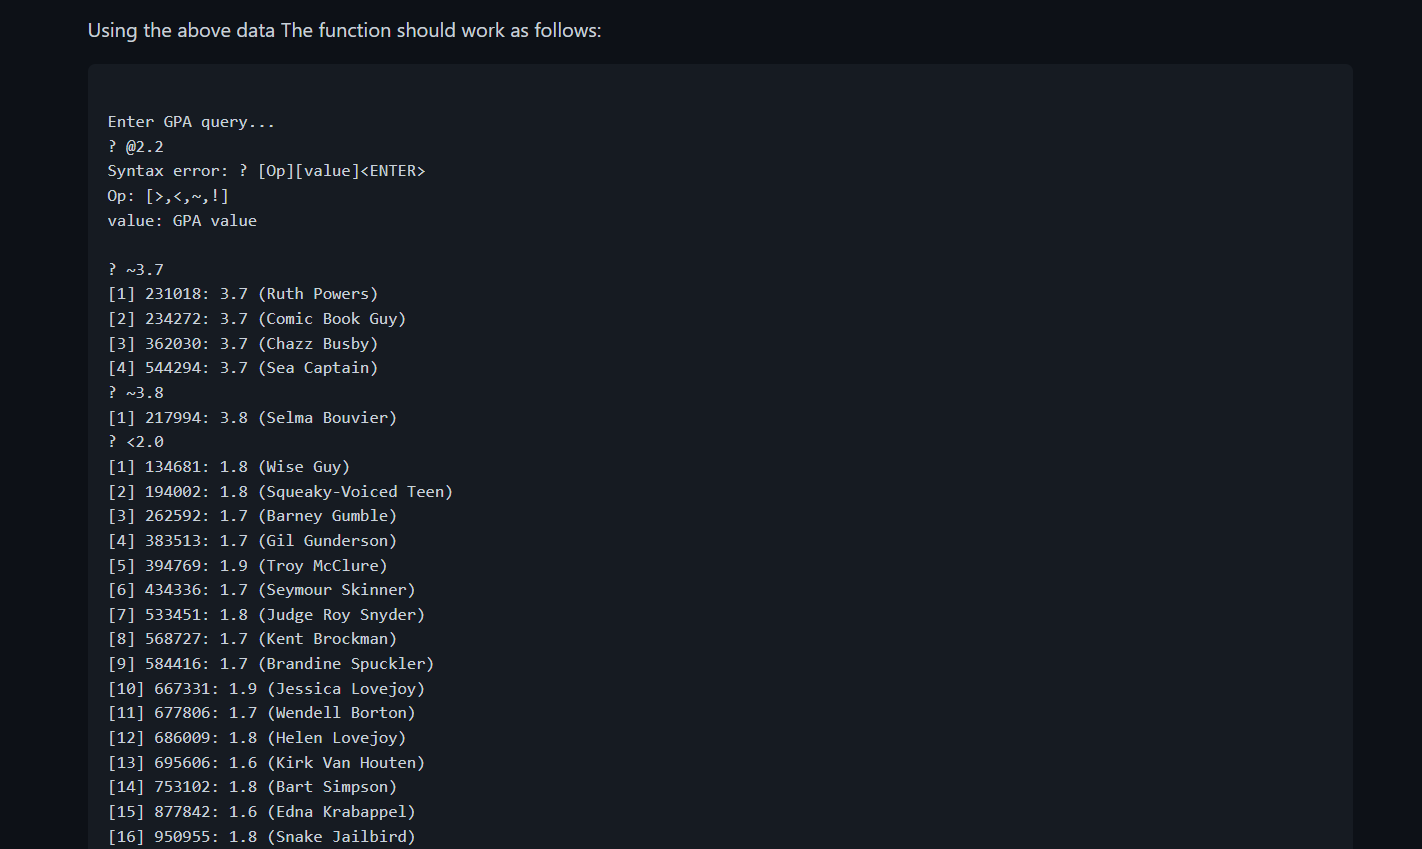Select the Brandine Spuckler result row

271,663
